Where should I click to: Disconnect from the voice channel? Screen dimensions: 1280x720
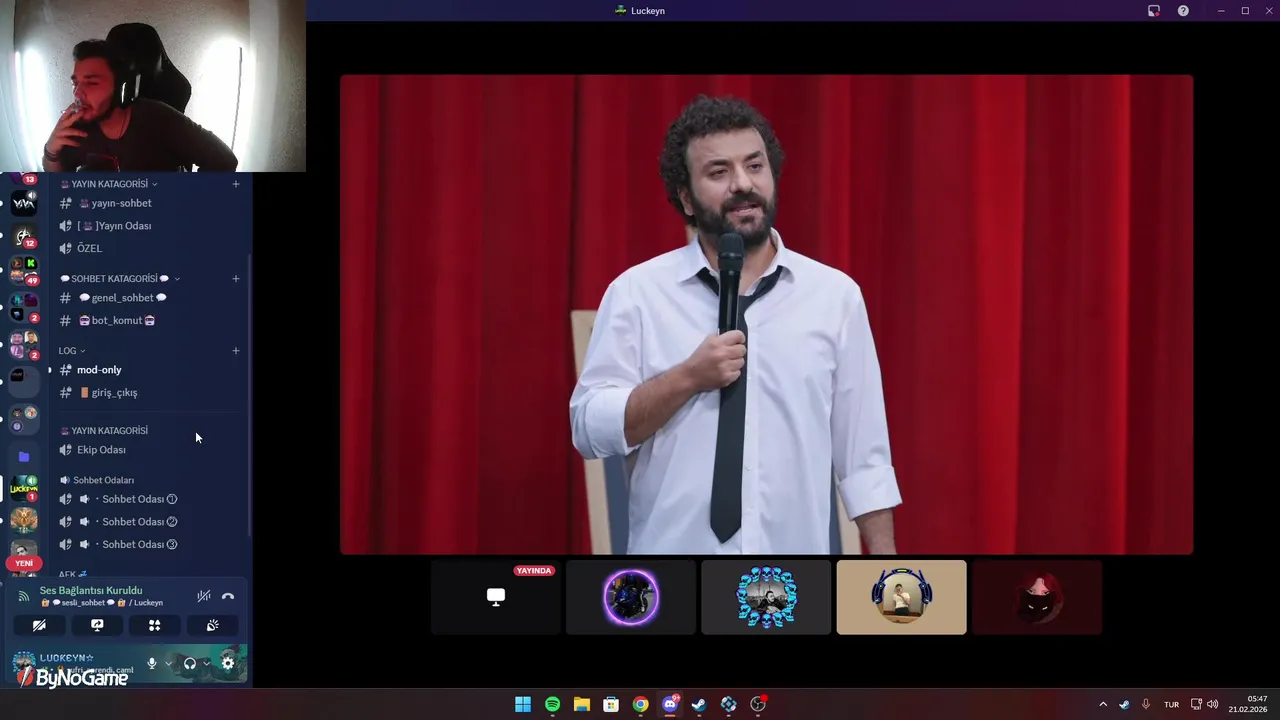point(228,596)
